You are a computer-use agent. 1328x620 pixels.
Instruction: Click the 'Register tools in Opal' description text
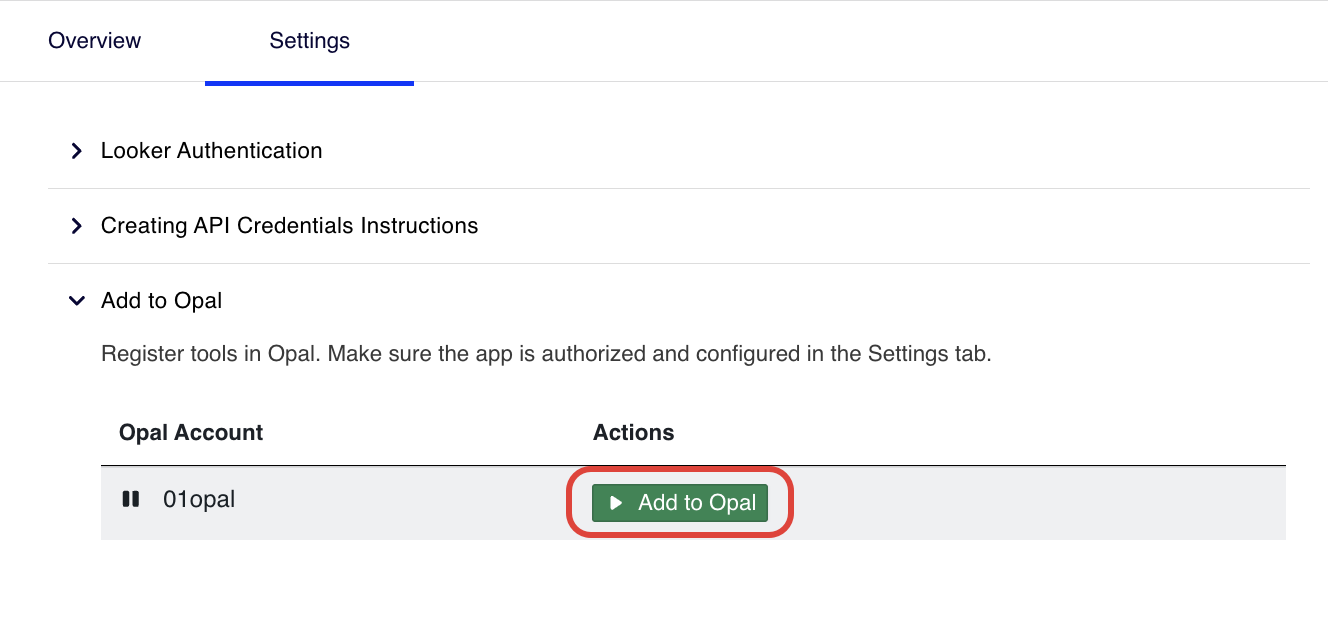[546, 354]
